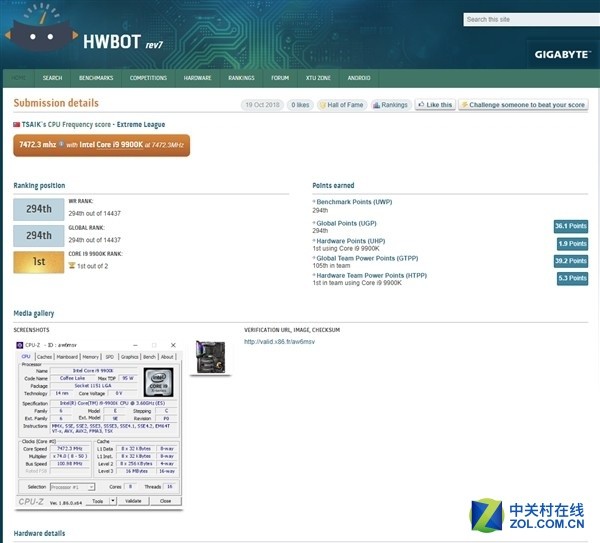
Task: Open the RANKINGS menu
Action: coord(241,78)
